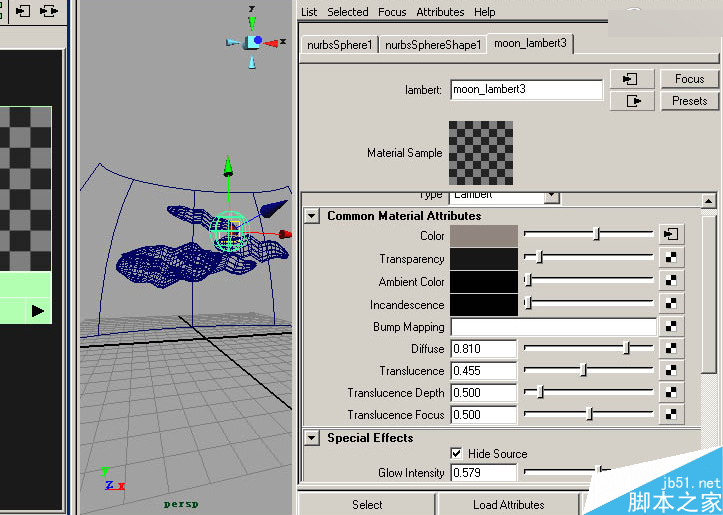Click the Glow Intensity value field 0.579
Screen dimensions: 723x515
pos(484,473)
